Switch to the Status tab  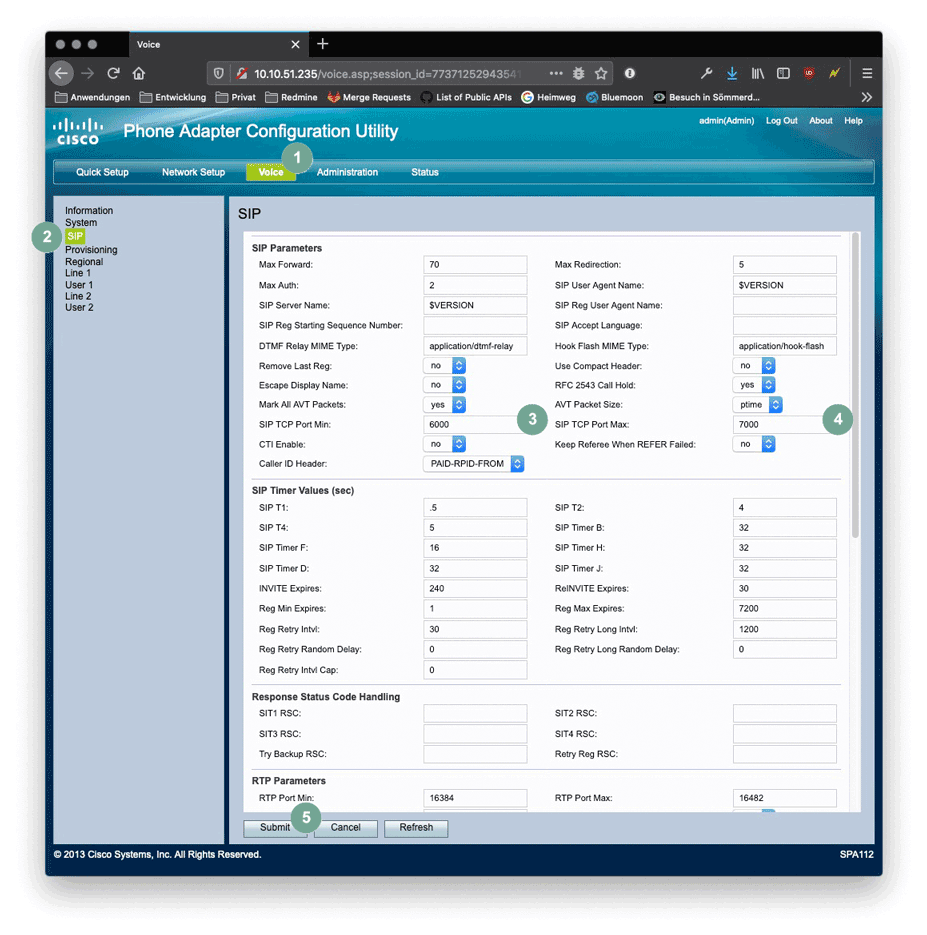[424, 172]
